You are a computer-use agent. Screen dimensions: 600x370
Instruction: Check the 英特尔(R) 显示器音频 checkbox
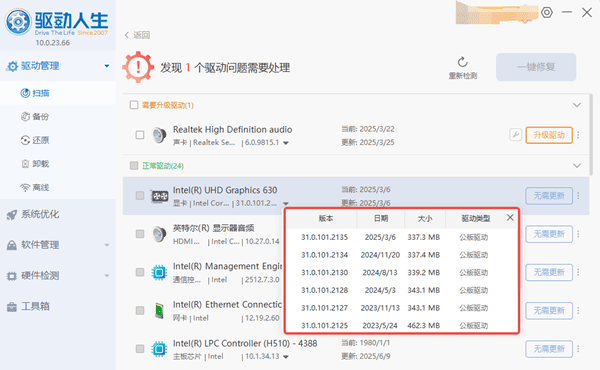click(x=140, y=234)
